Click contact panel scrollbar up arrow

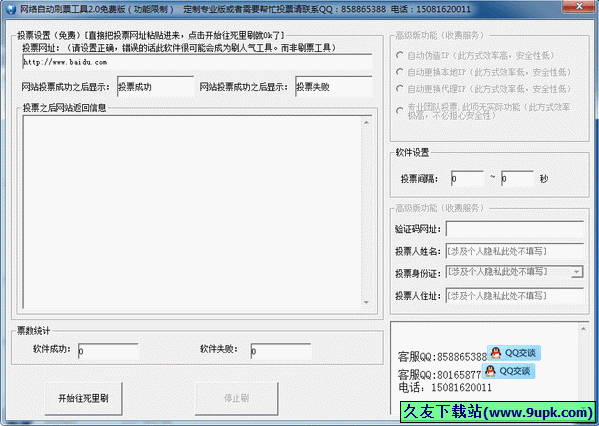click(583, 329)
